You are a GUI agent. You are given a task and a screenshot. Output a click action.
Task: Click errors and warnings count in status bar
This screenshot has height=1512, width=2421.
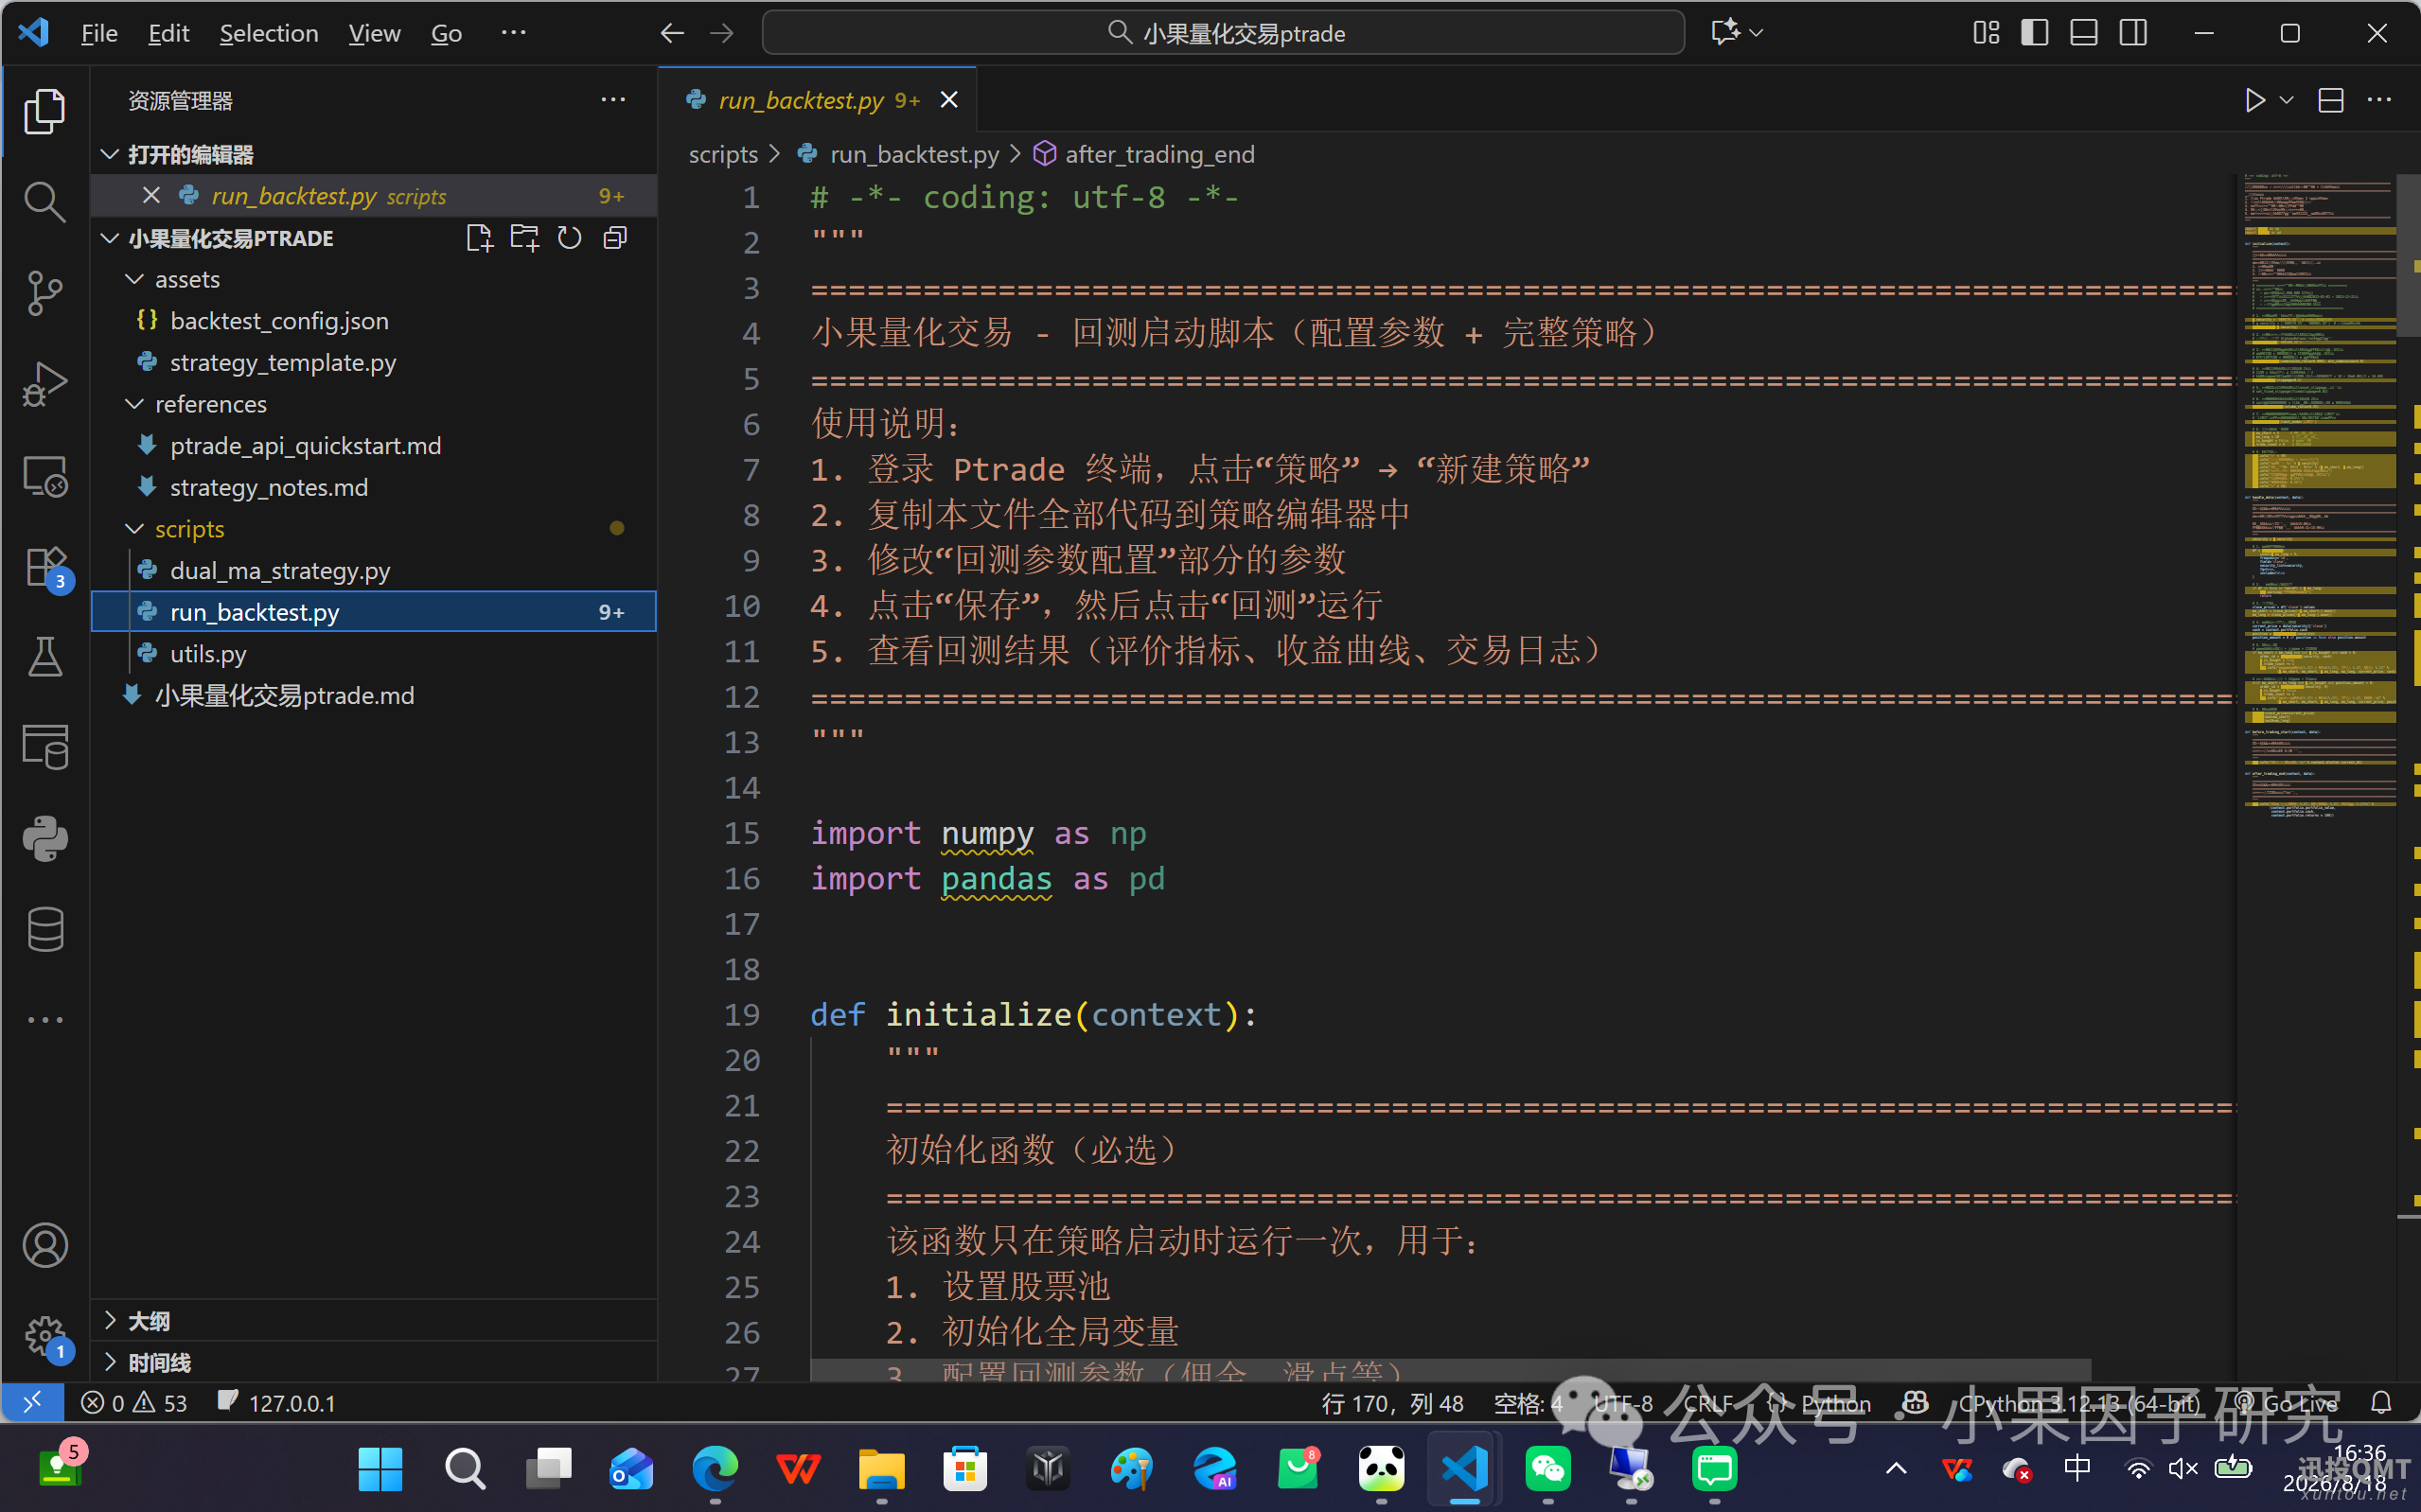click(134, 1402)
